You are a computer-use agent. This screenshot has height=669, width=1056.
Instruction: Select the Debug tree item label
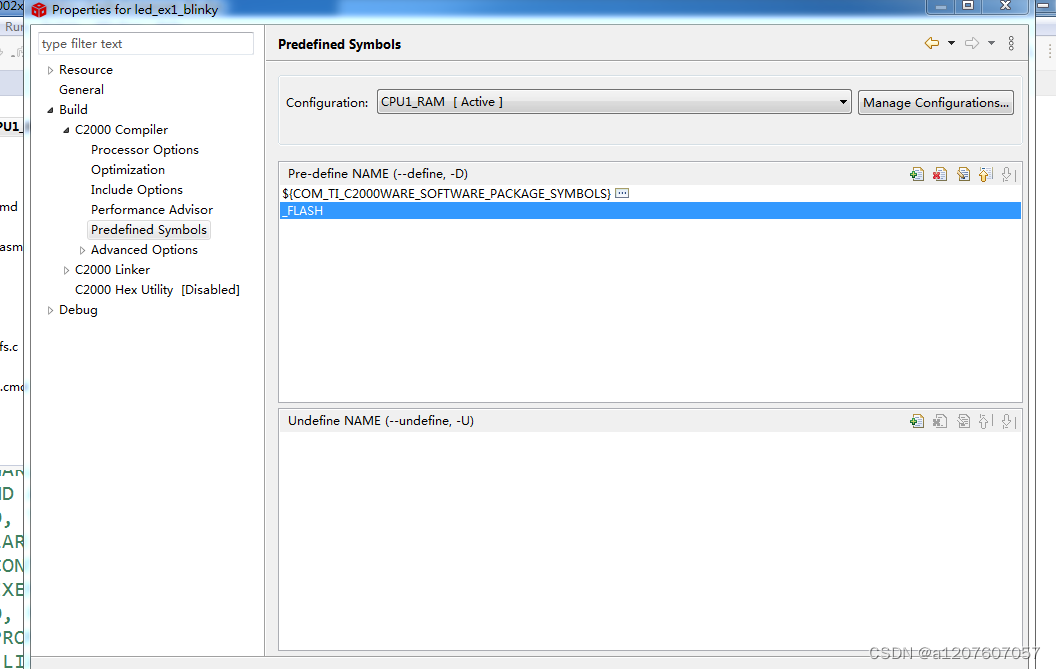point(78,310)
